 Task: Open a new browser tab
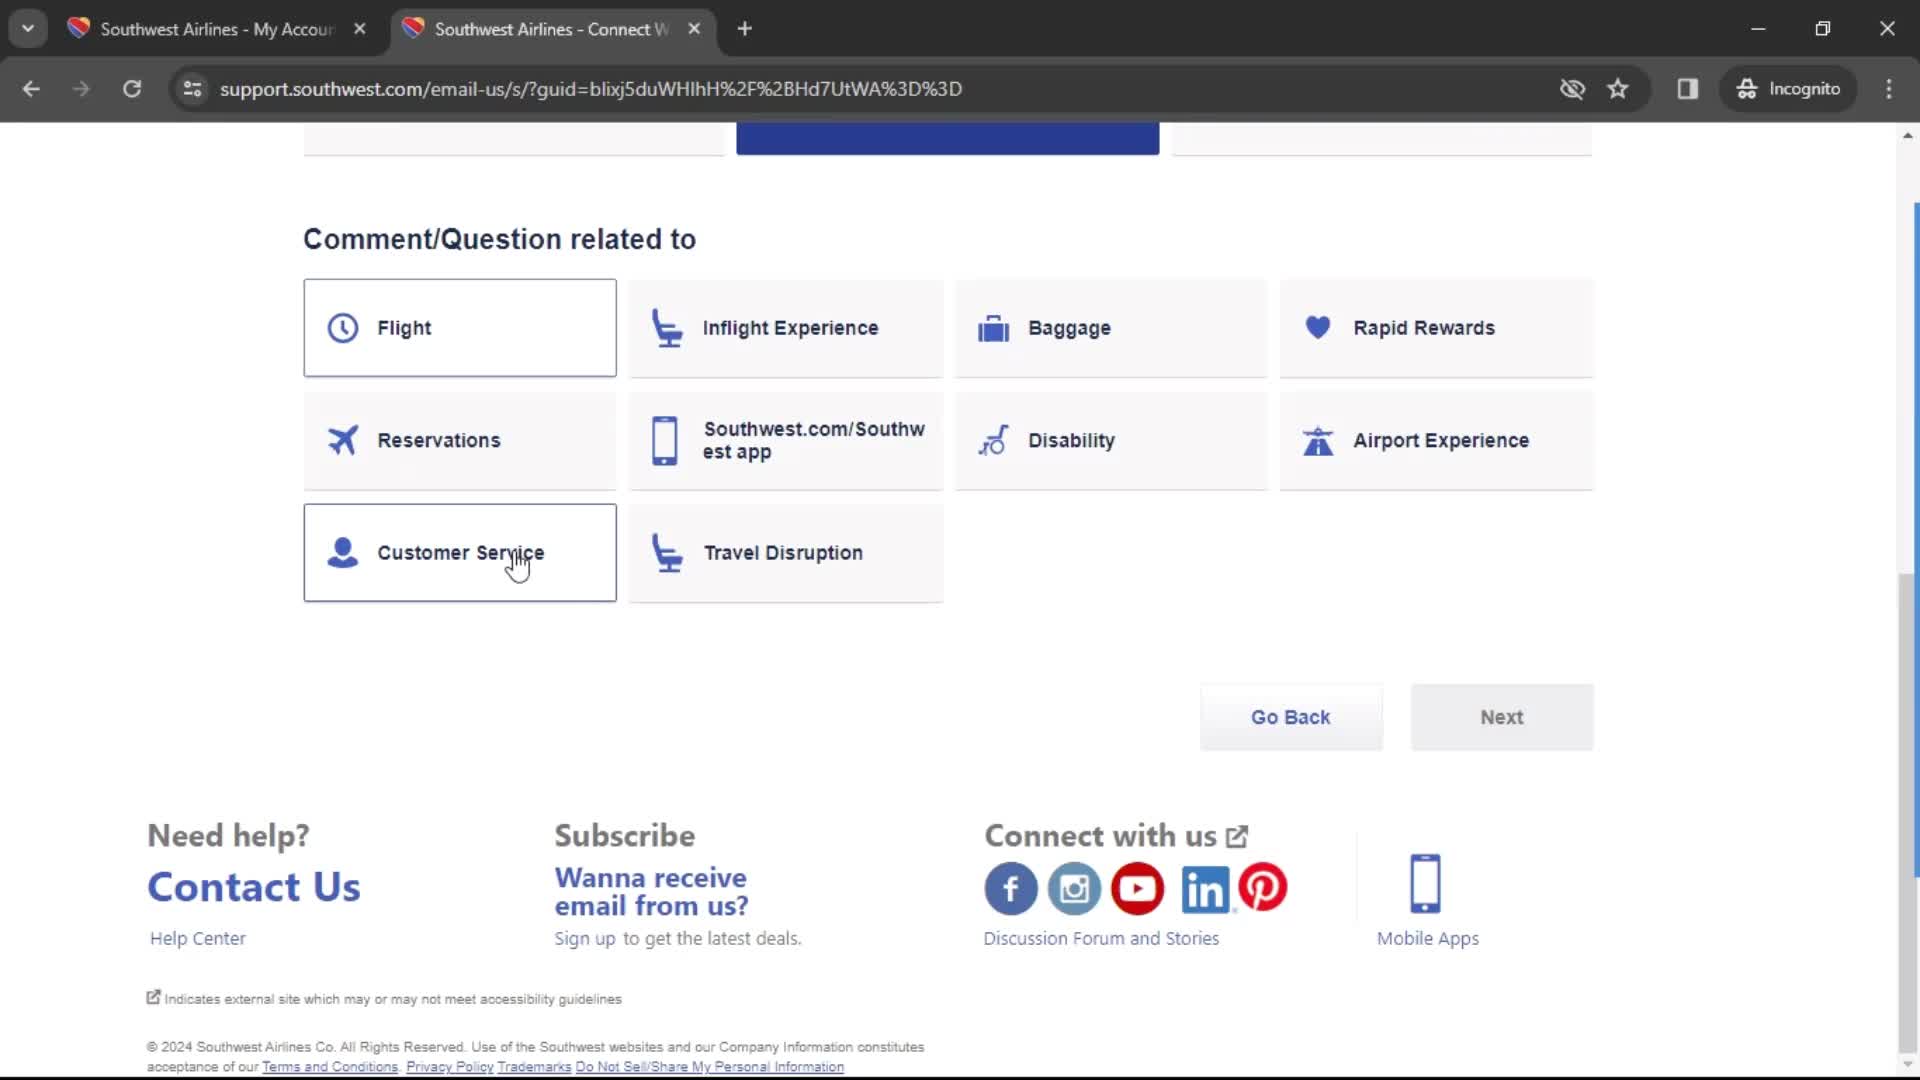(x=744, y=29)
